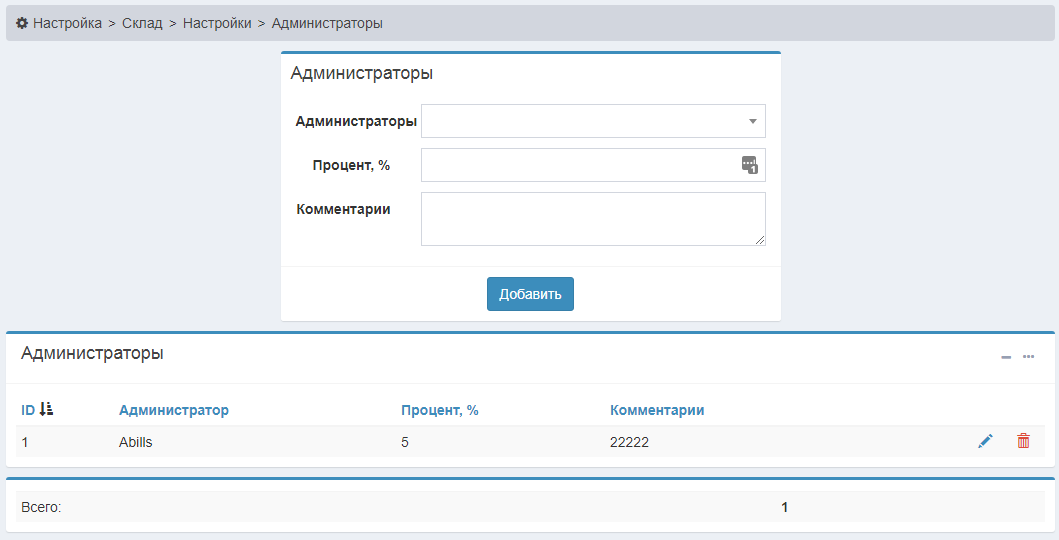Click the gear icon in the breadcrumb
Screen dimensions: 1059x540
click(x=22, y=23)
